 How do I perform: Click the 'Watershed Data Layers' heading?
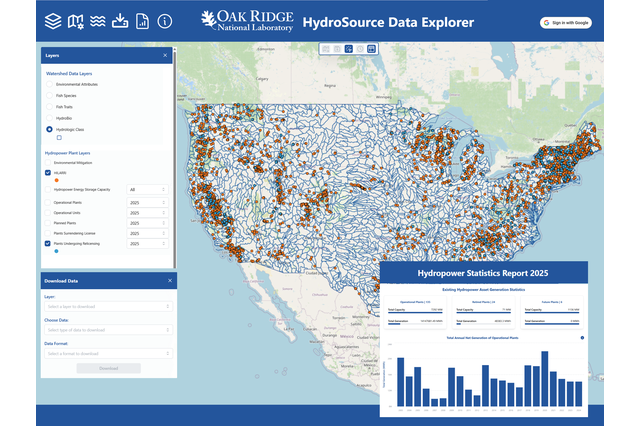[69, 73]
